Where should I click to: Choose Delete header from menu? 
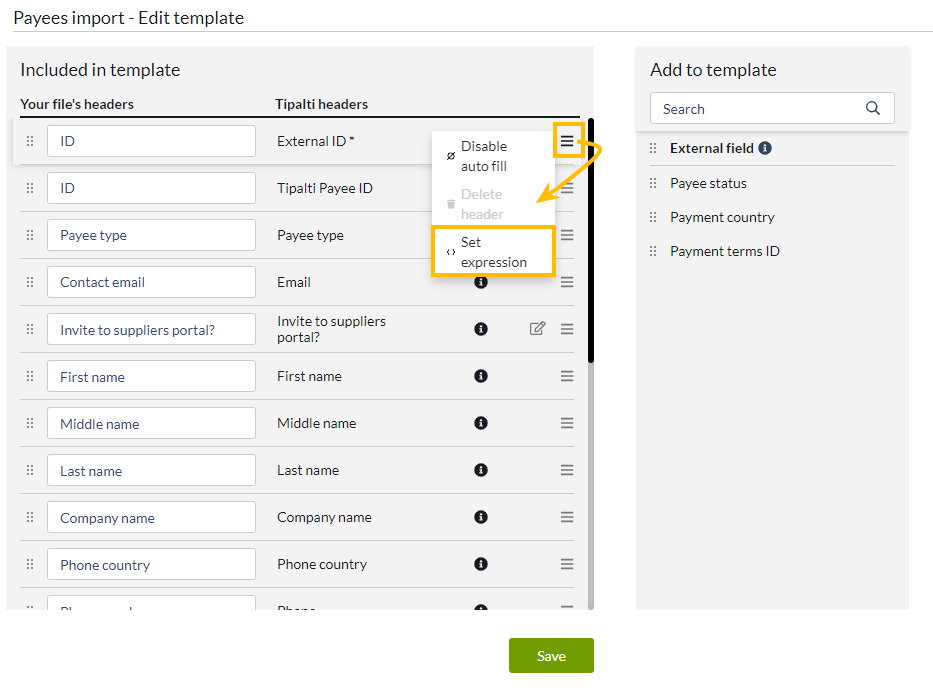coord(493,204)
